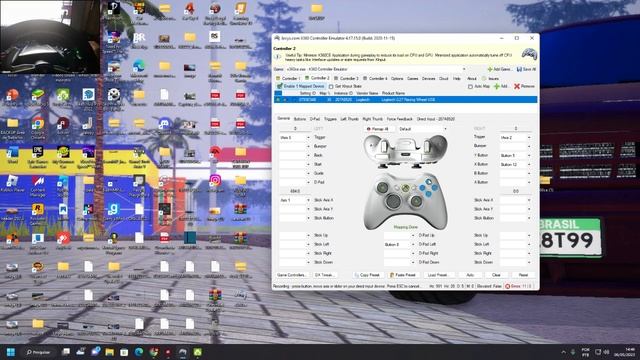Click the info icon left of the useful tip
The image size is (640, 360).
[278, 57]
